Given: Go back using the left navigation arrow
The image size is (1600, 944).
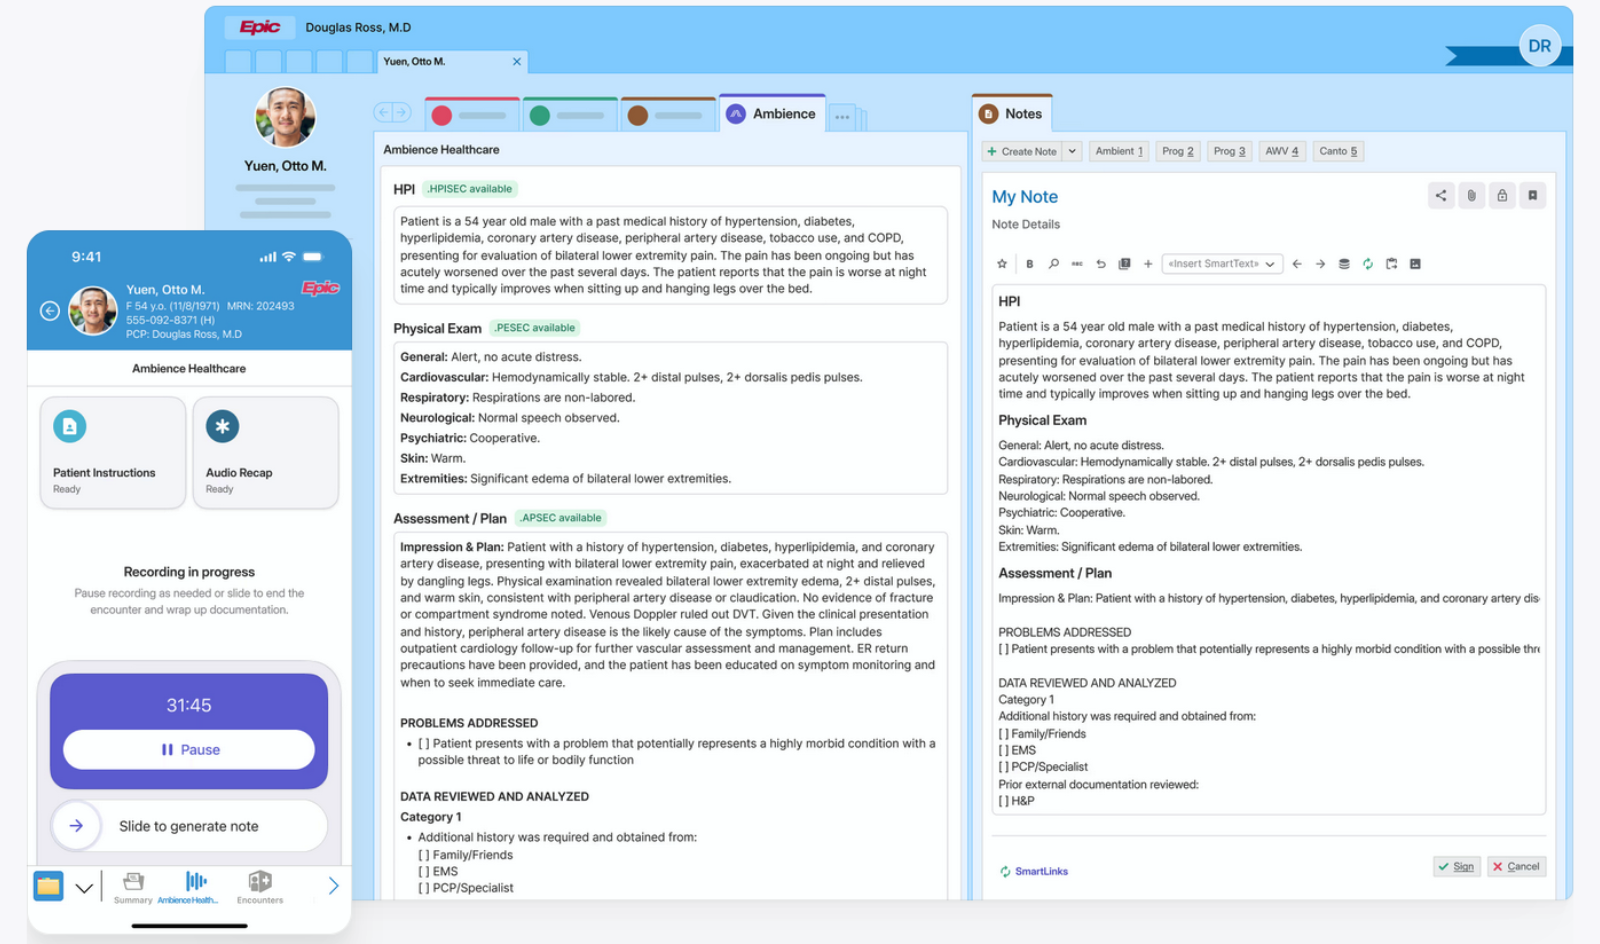Looking at the screenshot, I should 383,113.
